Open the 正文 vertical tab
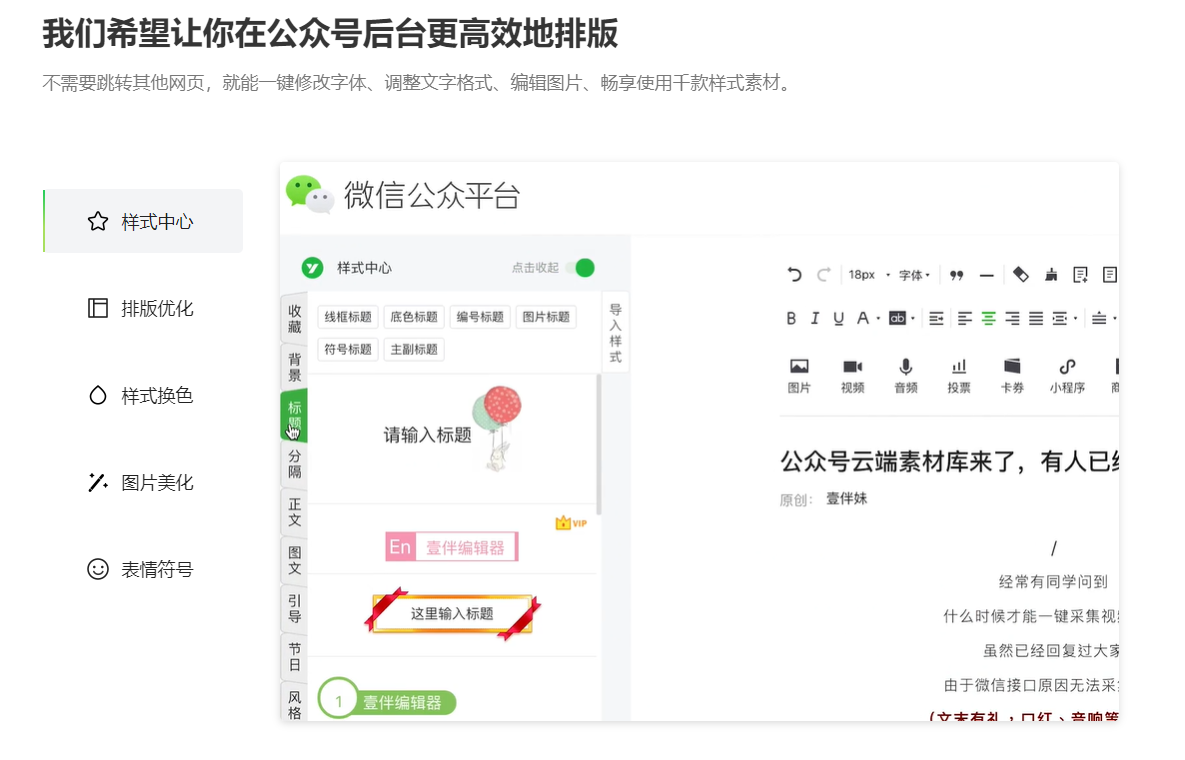Screen dimensions: 1185x760 (x=294, y=511)
